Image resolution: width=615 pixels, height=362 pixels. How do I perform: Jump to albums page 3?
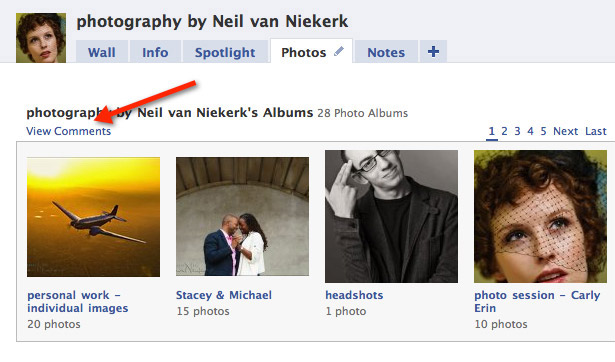(x=517, y=131)
